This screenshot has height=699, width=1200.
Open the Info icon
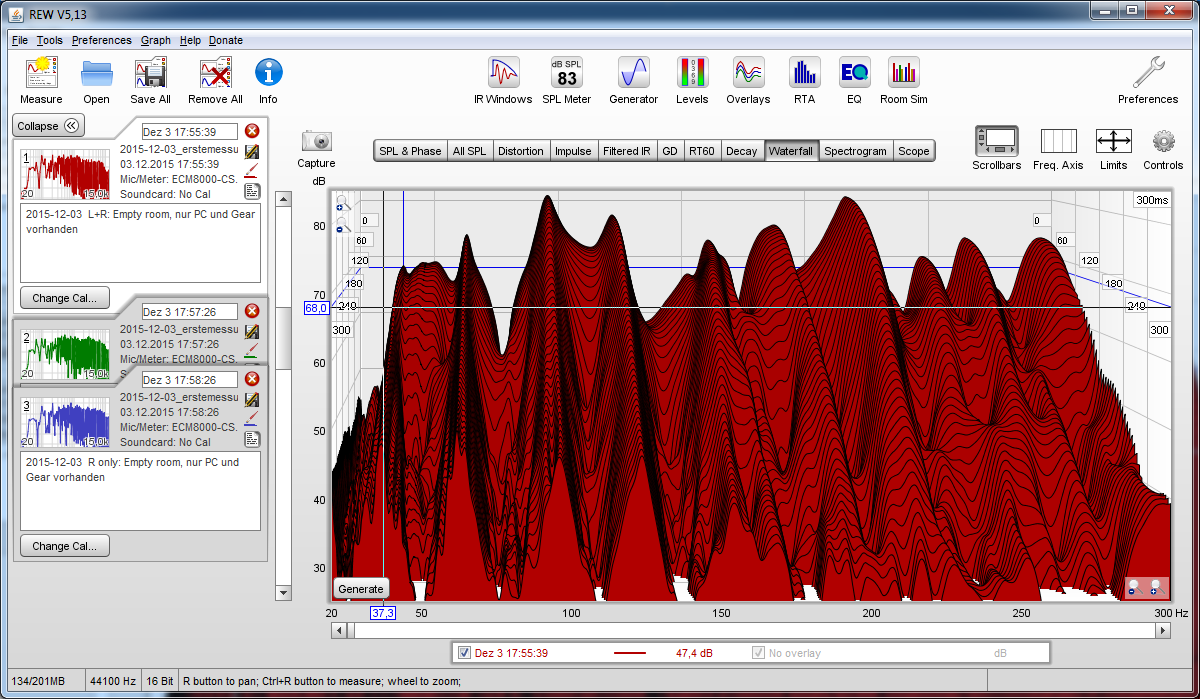pyautogui.click(x=268, y=73)
